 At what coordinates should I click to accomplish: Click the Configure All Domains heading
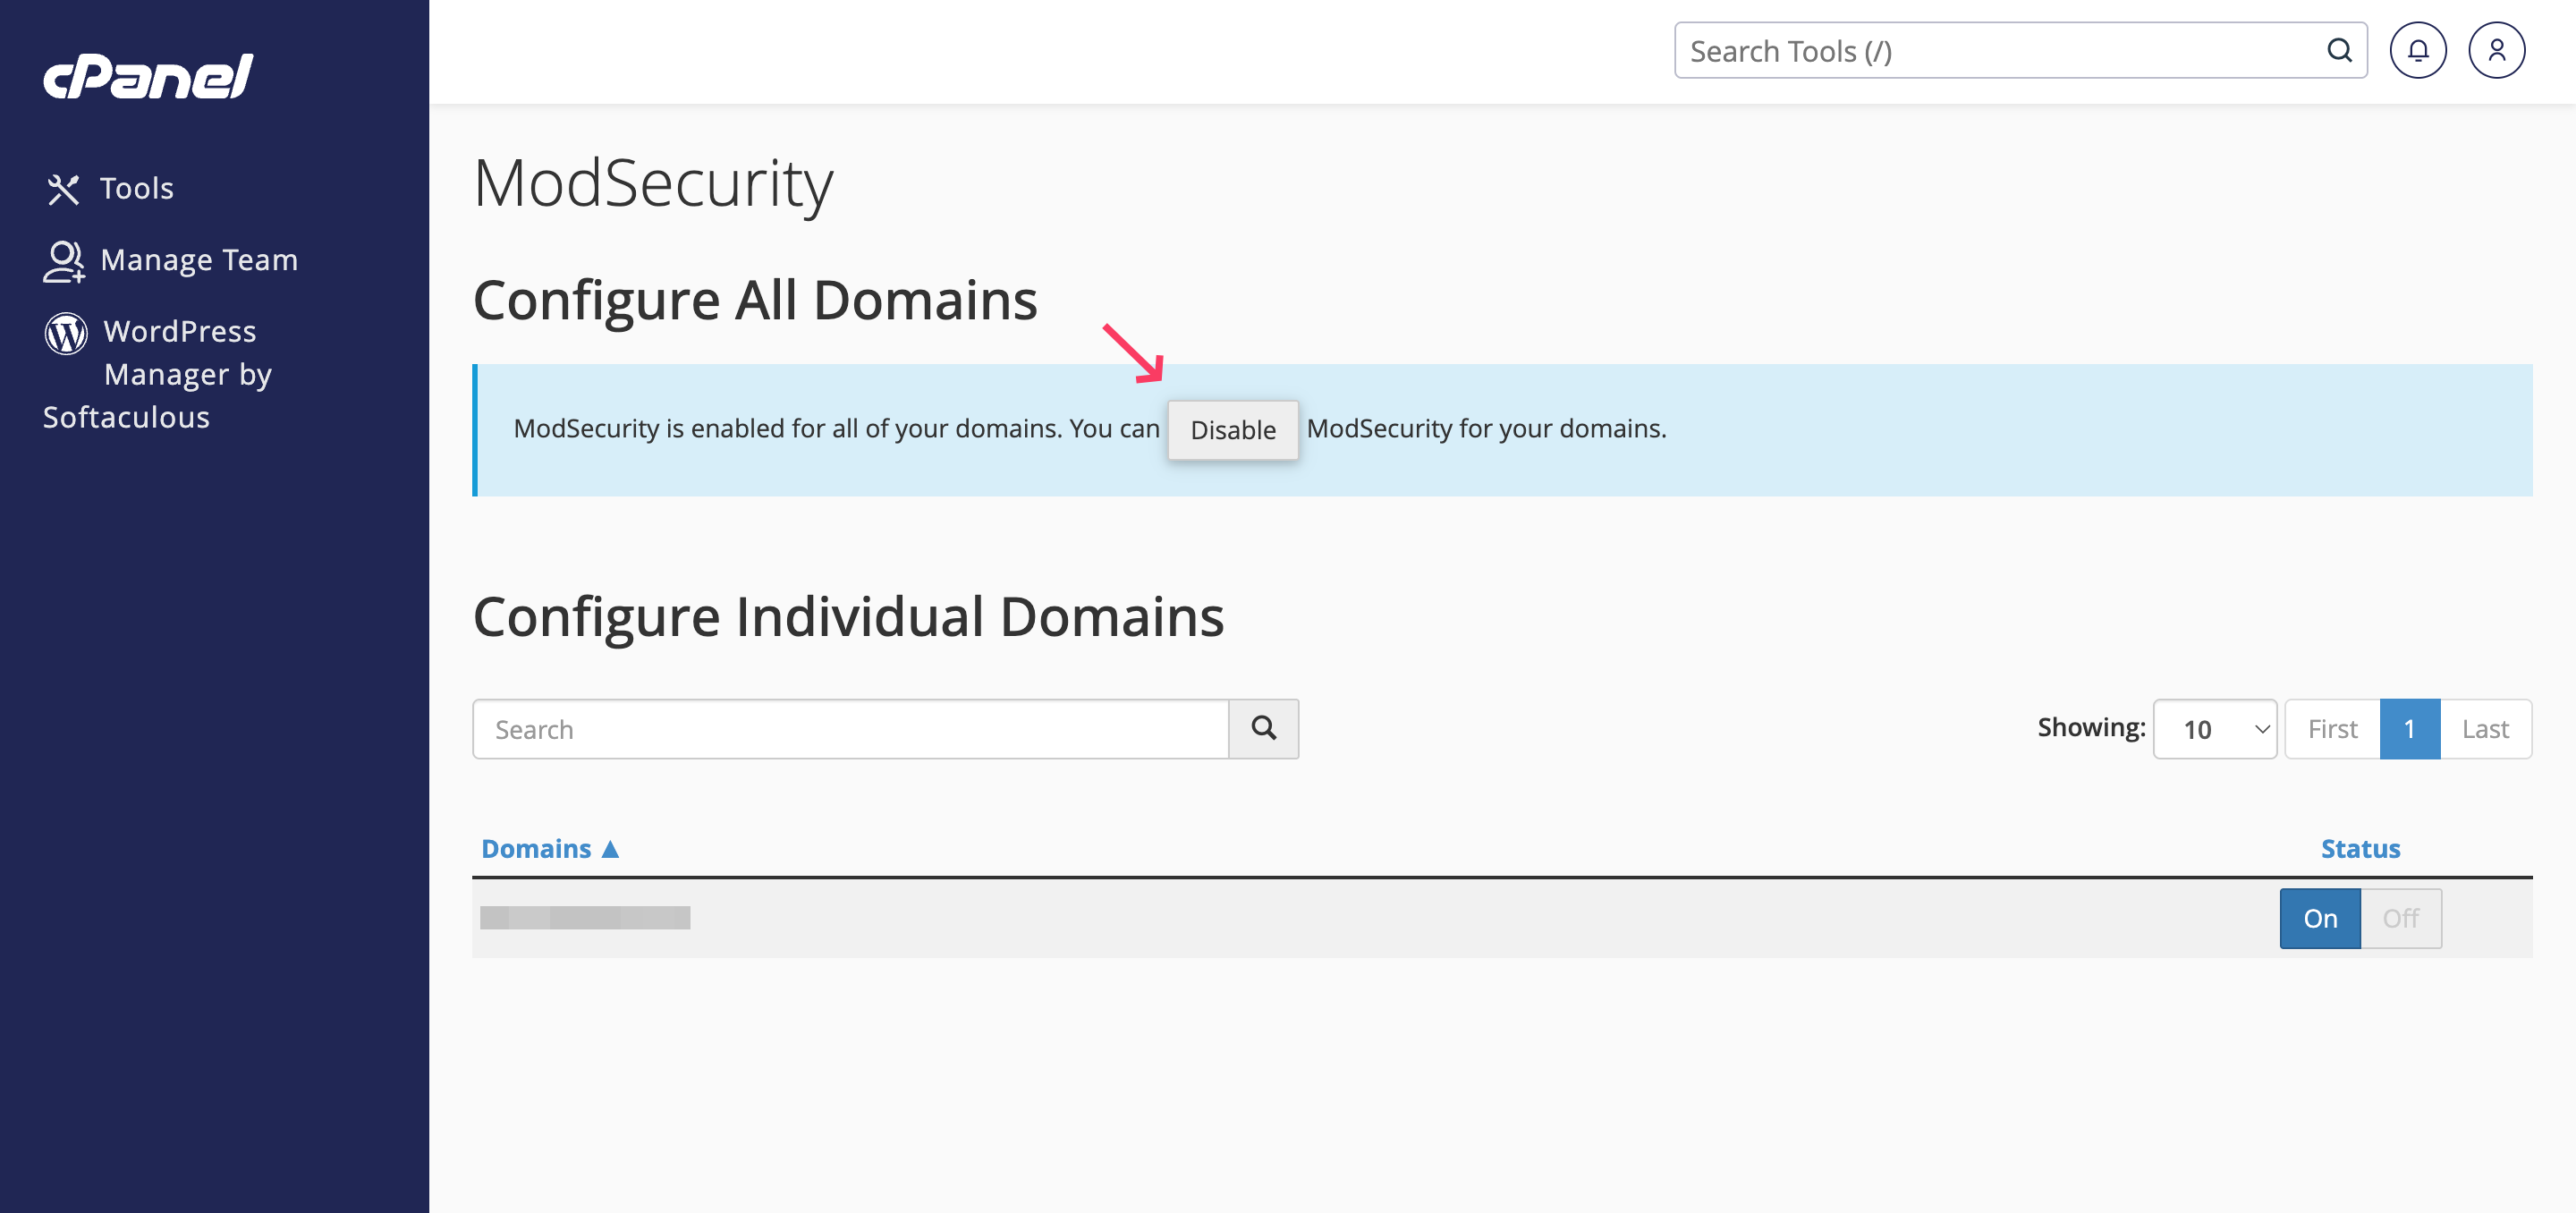click(755, 300)
